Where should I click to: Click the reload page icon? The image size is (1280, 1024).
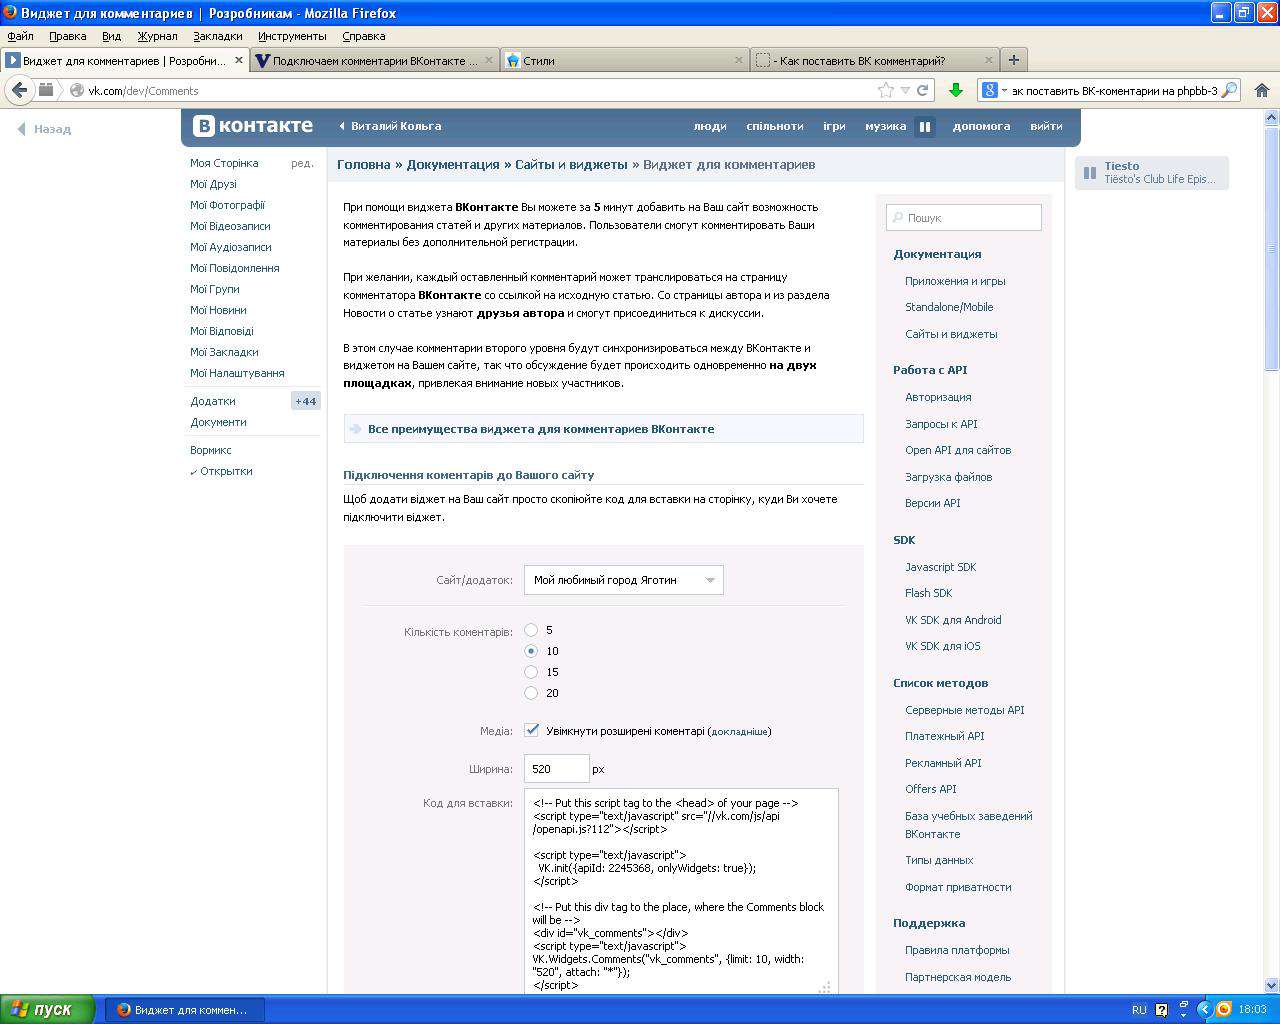pos(923,90)
